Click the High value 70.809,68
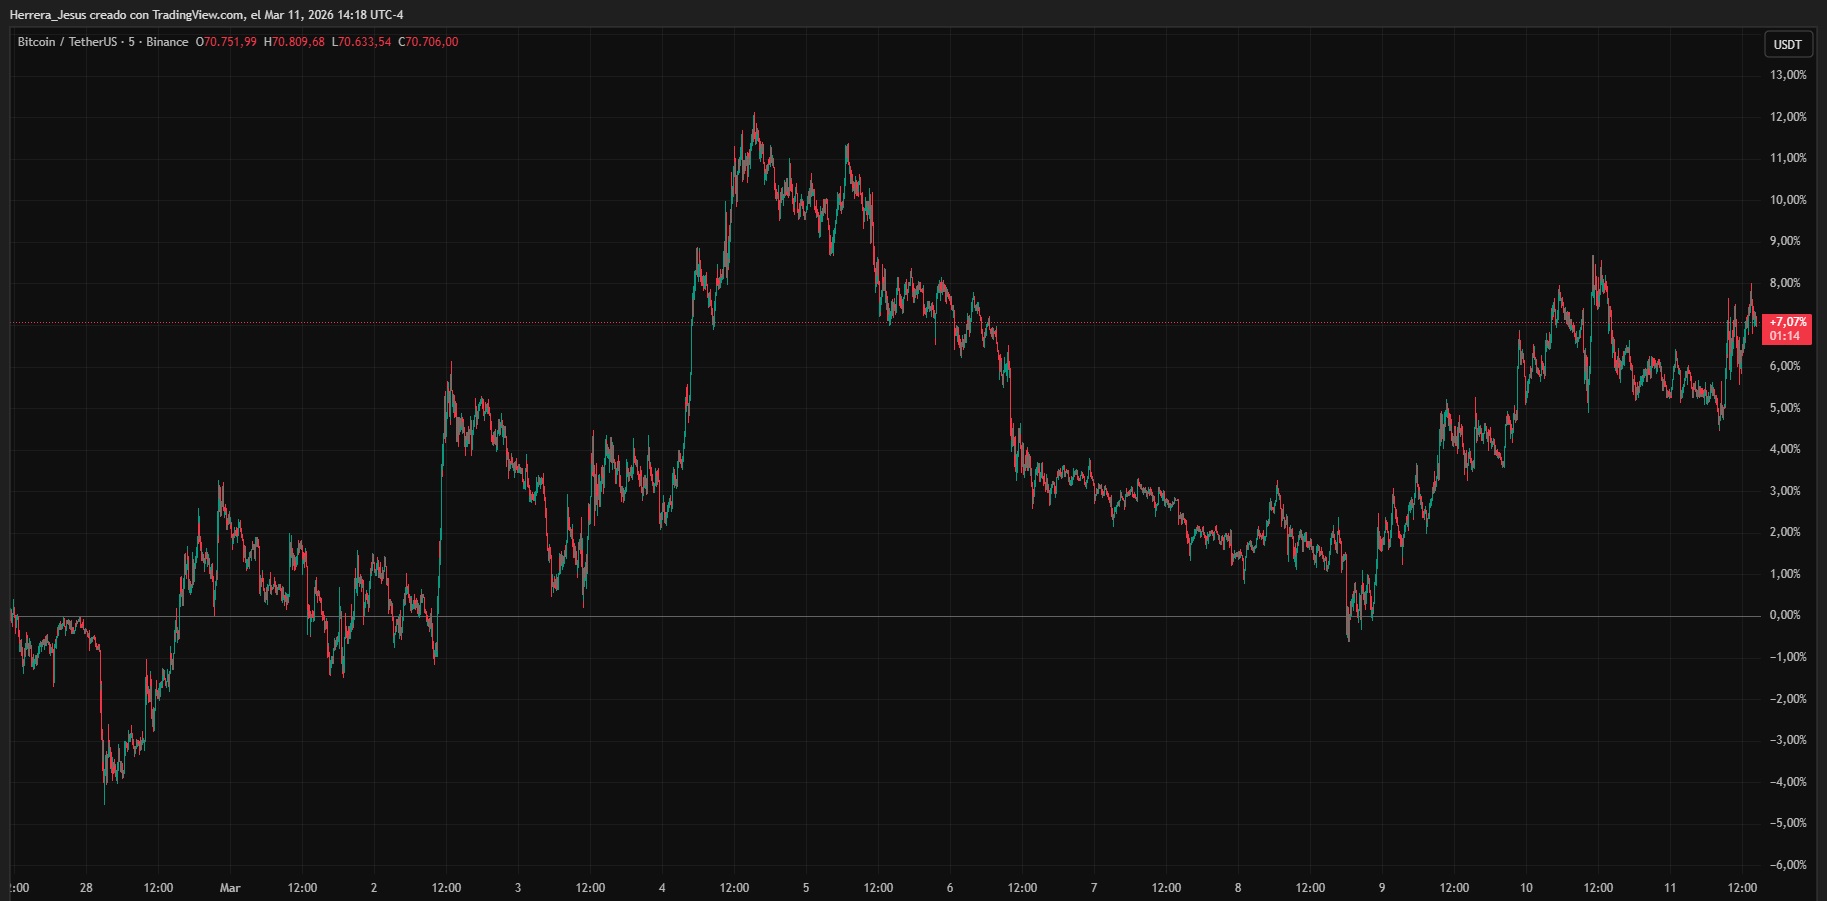 pyautogui.click(x=298, y=42)
